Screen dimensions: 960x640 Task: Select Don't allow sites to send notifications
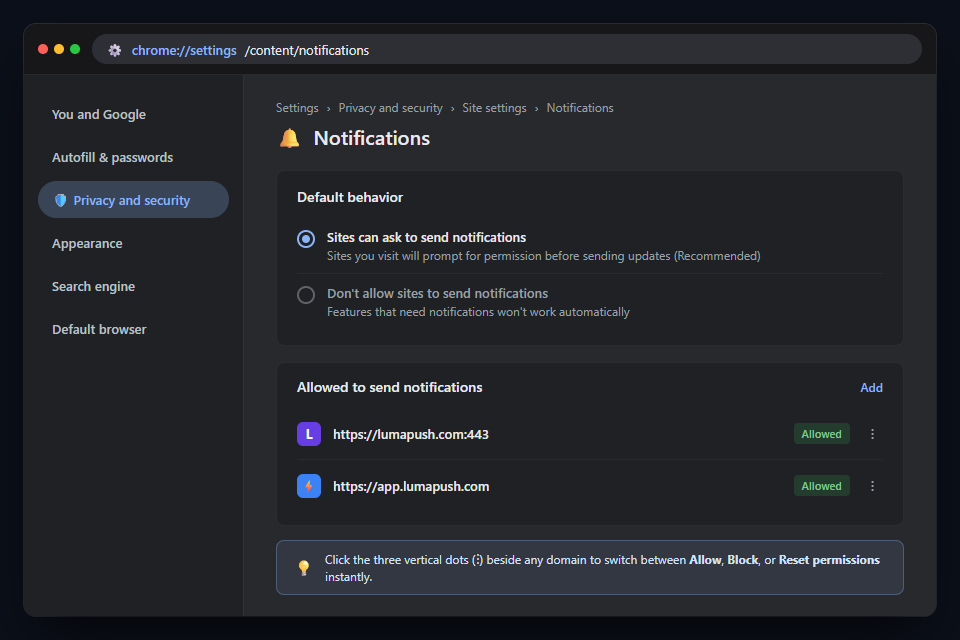[x=306, y=295]
